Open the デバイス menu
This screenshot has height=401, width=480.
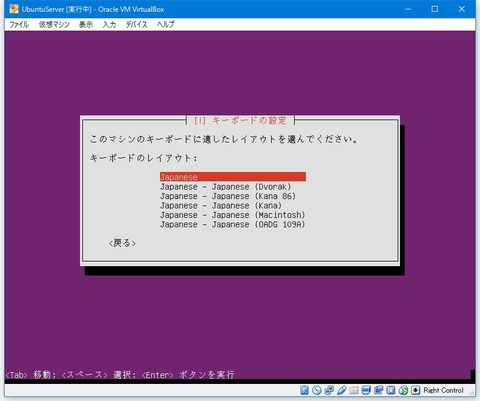(x=136, y=24)
